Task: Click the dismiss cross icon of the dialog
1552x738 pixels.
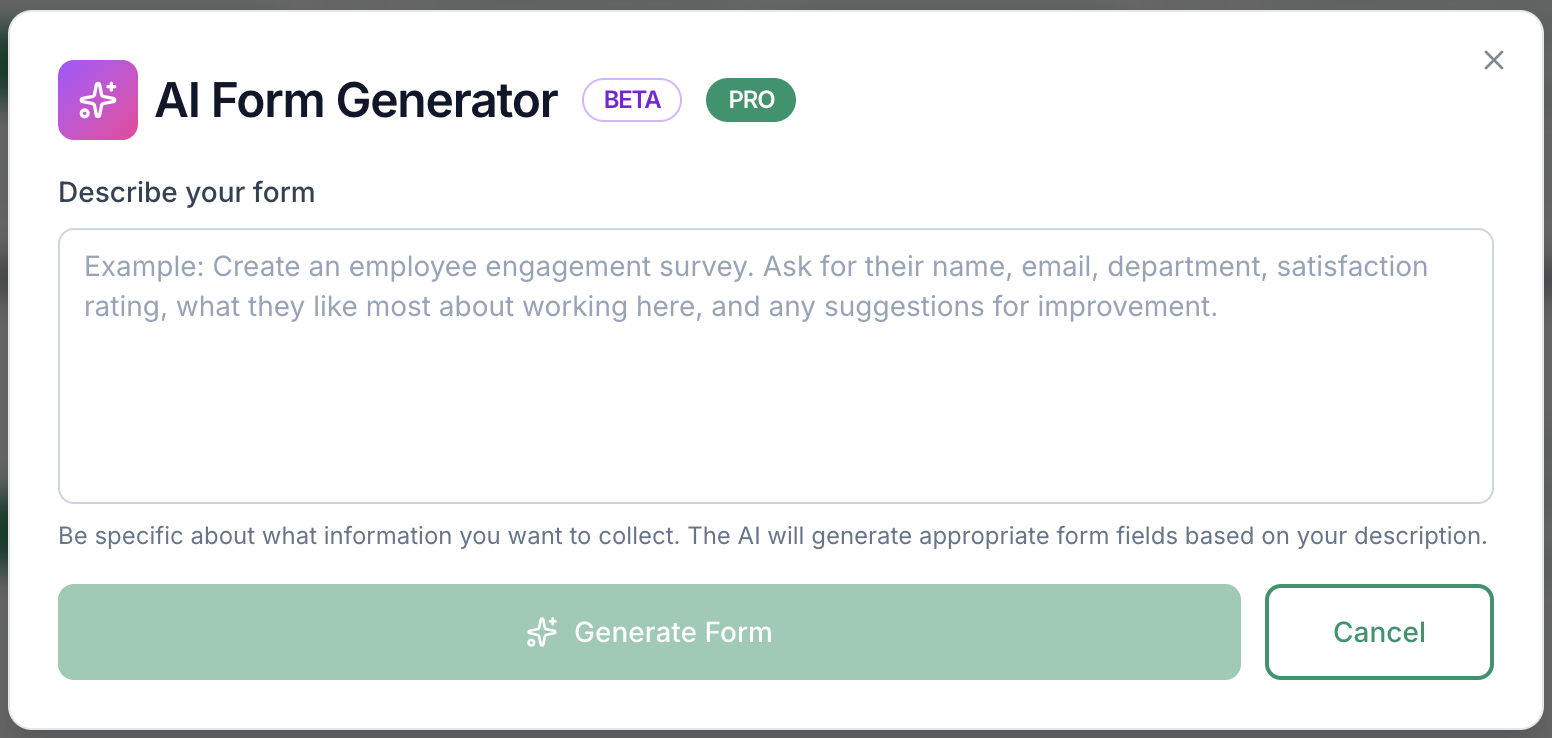Action: [1494, 60]
